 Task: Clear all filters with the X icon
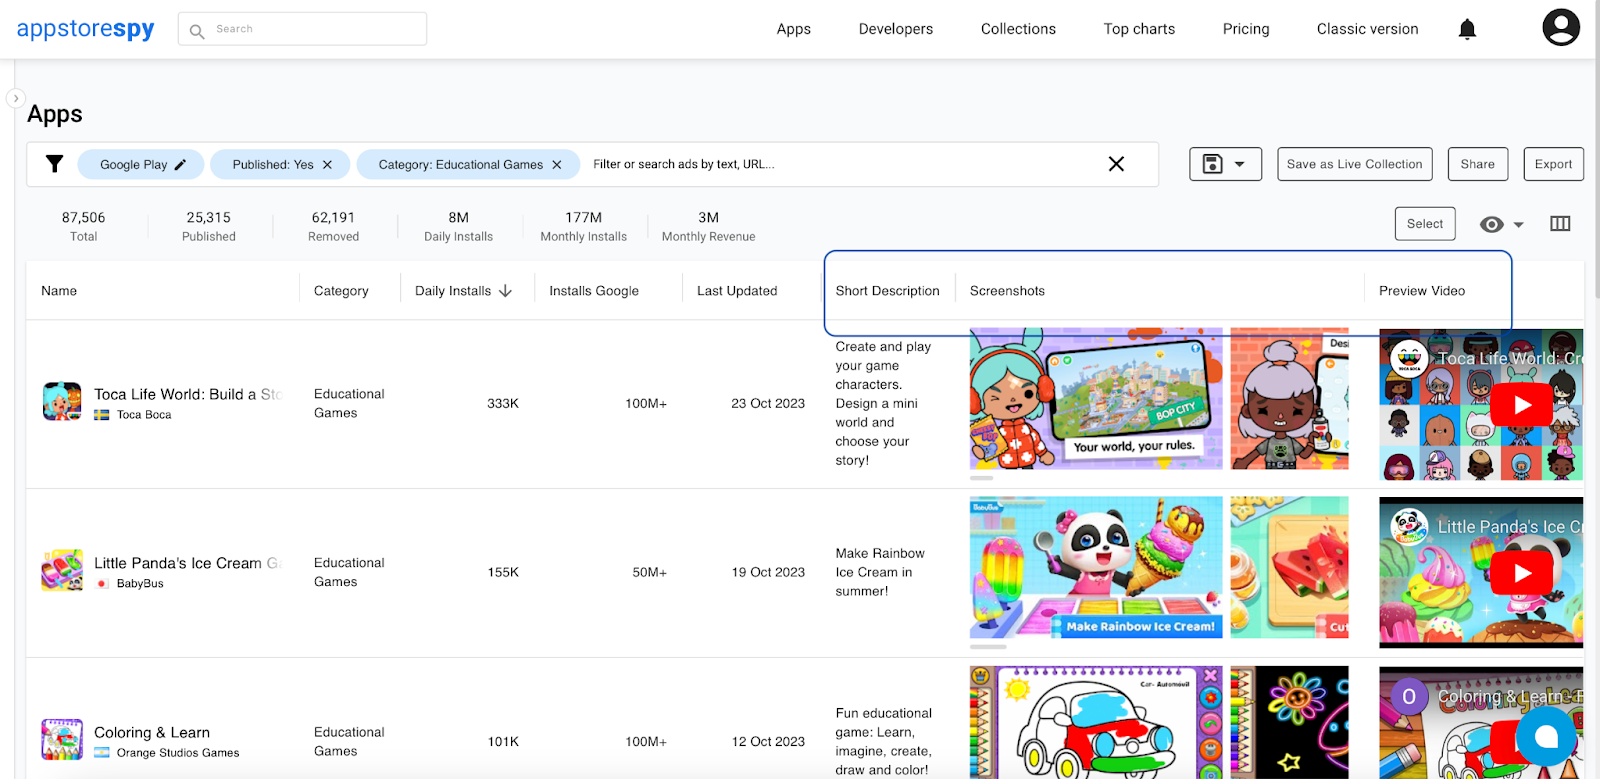(x=1116, y=164)
